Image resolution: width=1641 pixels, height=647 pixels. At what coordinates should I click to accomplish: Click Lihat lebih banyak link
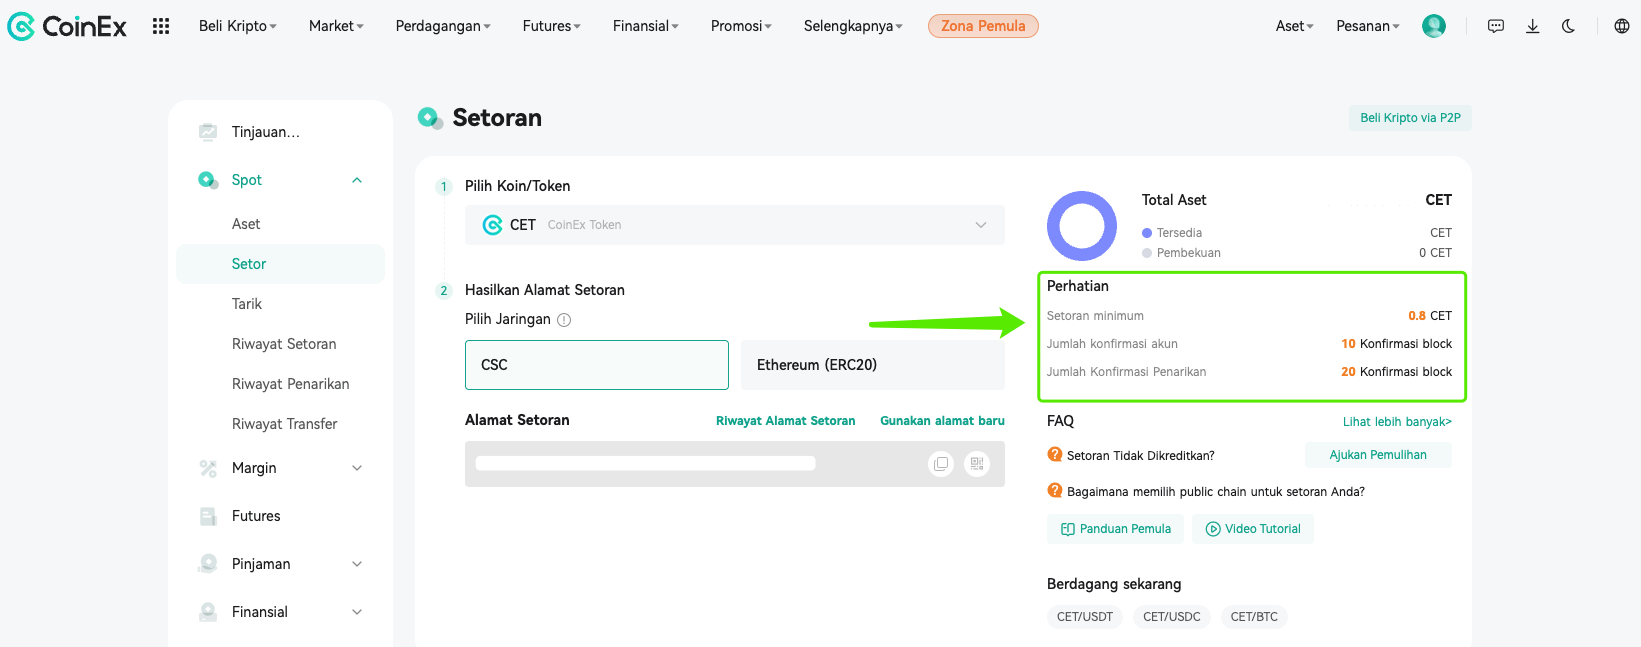(x=1397, y=422)
